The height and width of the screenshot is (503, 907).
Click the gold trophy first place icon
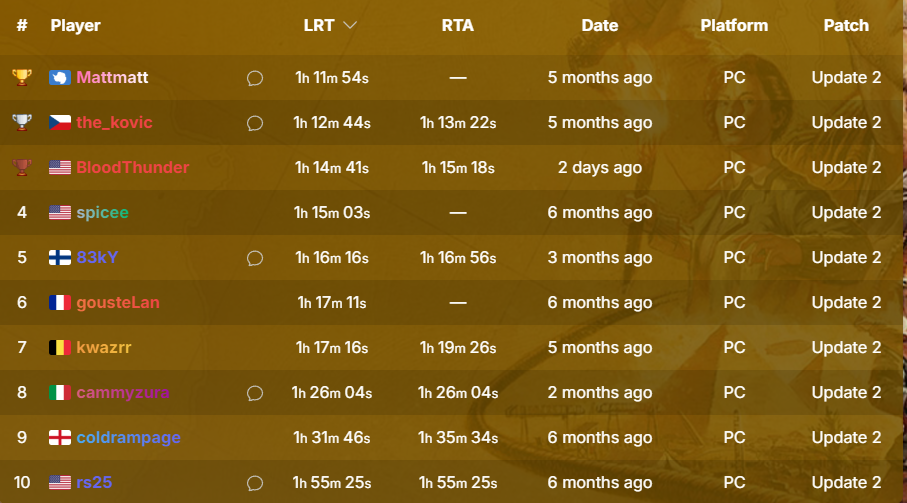(x=22, y=77)
